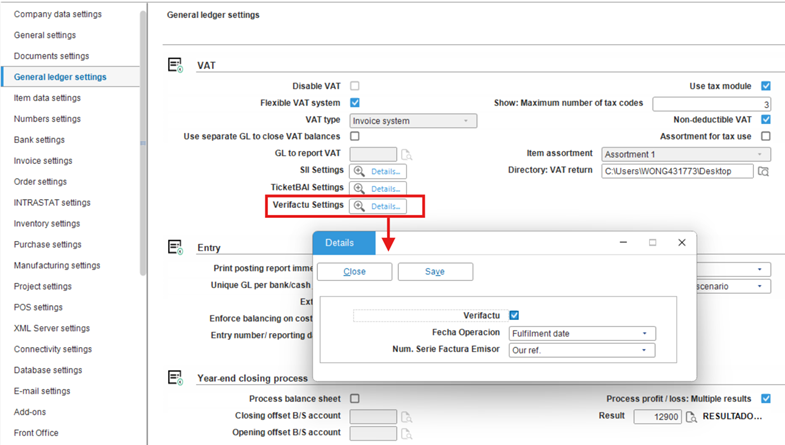785x445 pixels.
Task: Click lookup icon beside Closing offset B/S account
Action: tap(407, 416)
